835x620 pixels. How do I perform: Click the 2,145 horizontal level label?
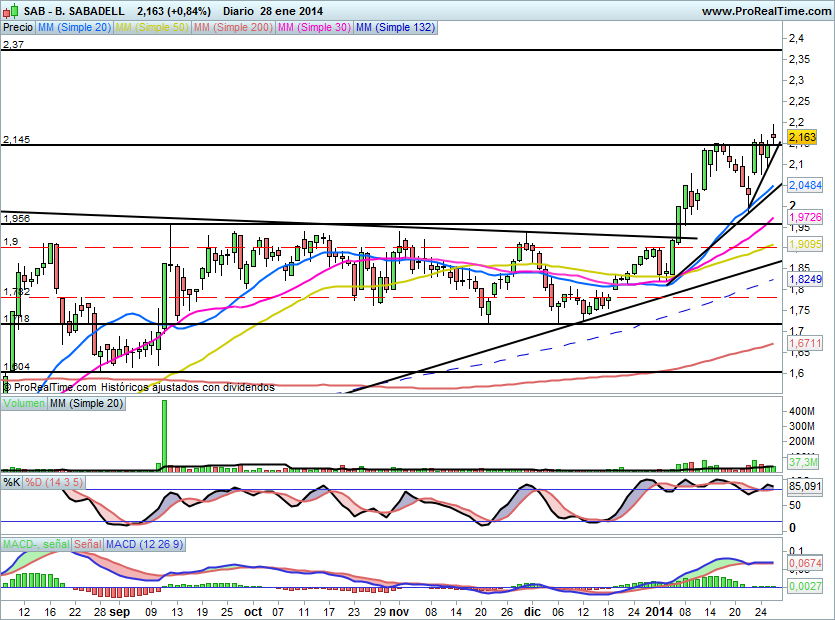[x=17, y=140]
